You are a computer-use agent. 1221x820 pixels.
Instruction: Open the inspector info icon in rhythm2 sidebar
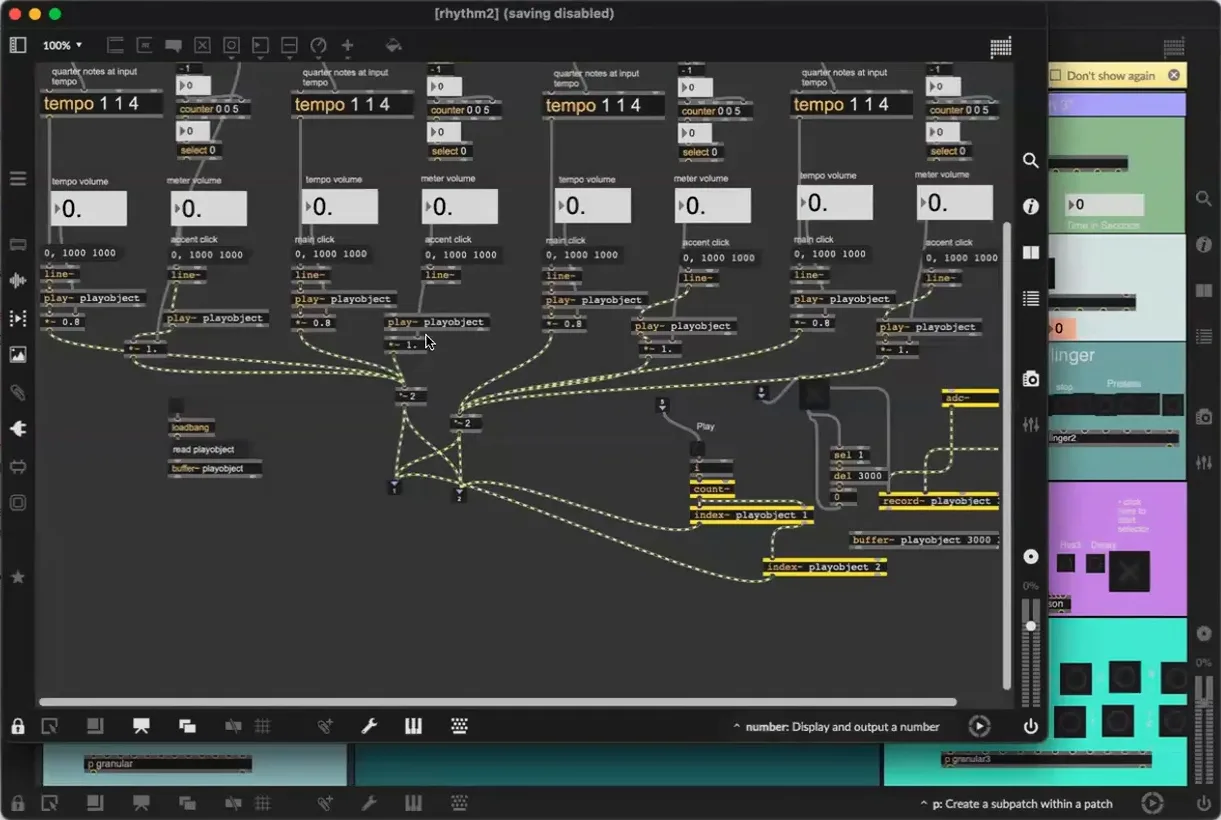[1031, 206]
